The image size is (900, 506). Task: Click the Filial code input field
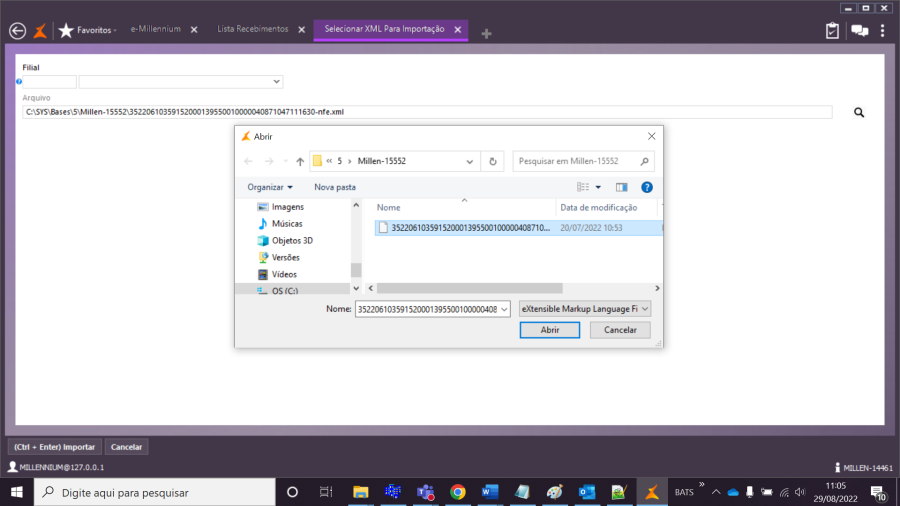pyautogui.click(x=49, y=82)
